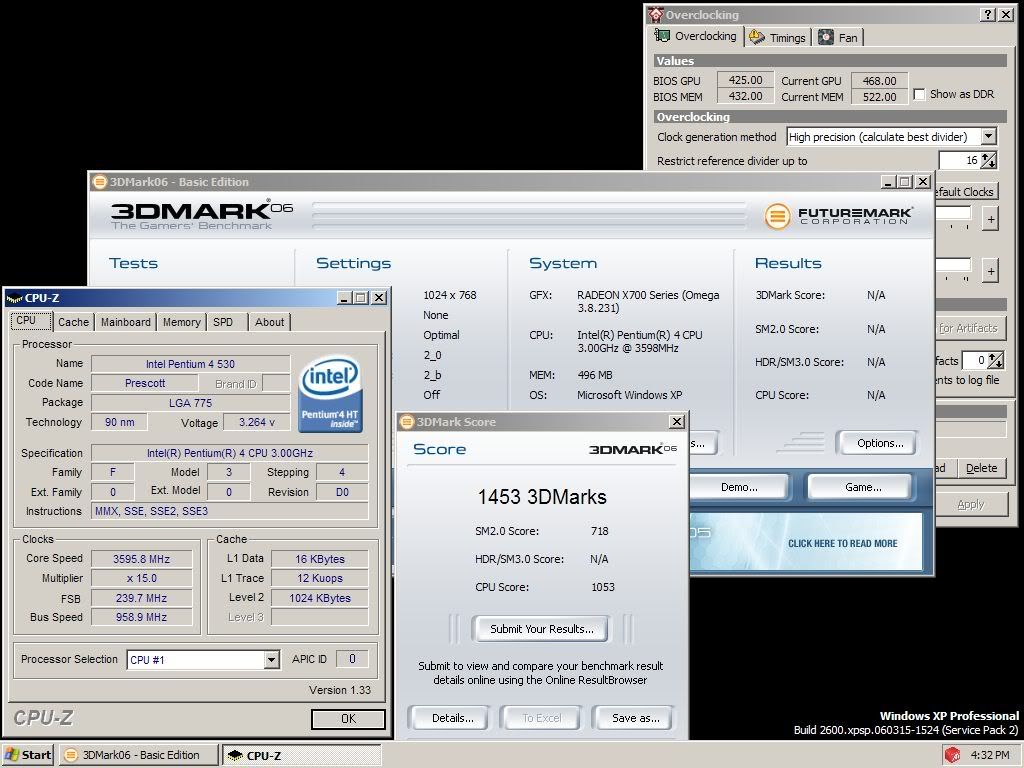The height and width of the screenshot is (768, 1024).
Task: Click the Current MEM value 522.00
Action: click(x=879, y=97)
